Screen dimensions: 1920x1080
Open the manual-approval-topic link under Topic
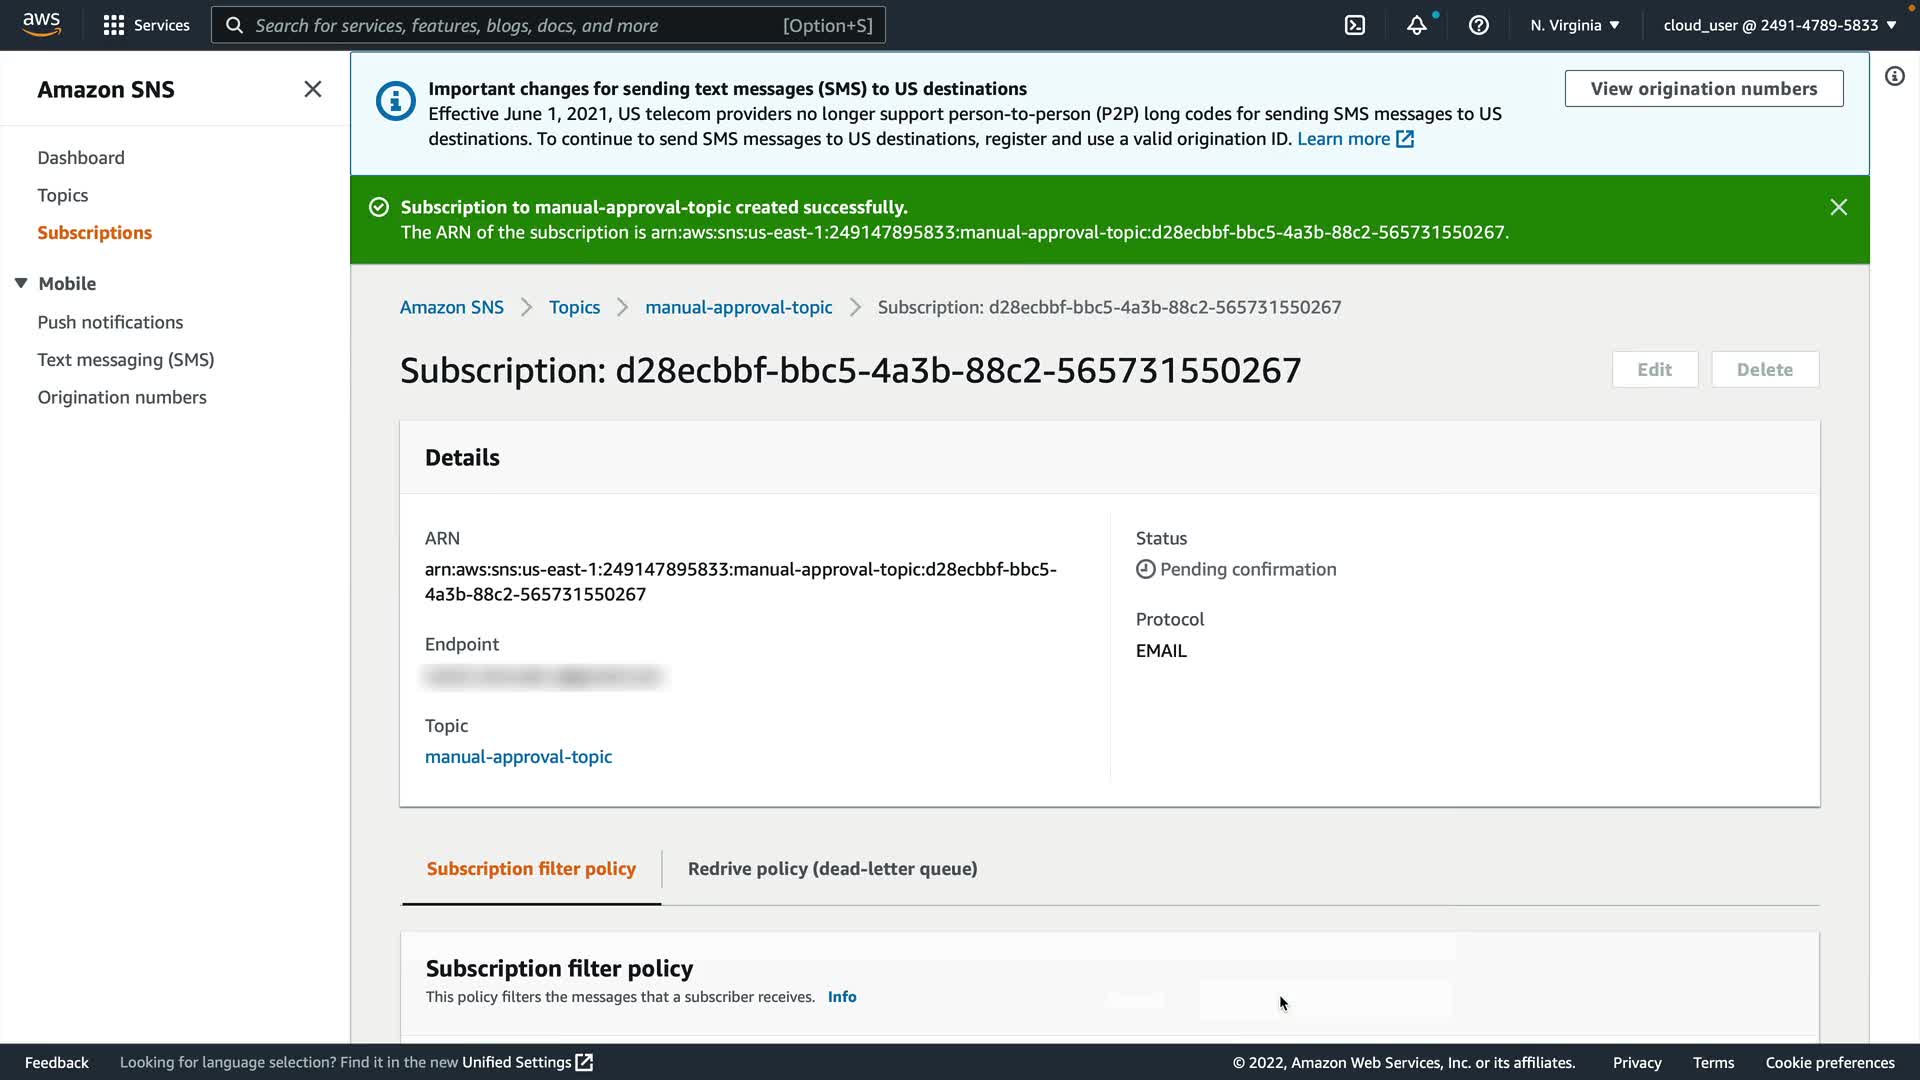518,757
